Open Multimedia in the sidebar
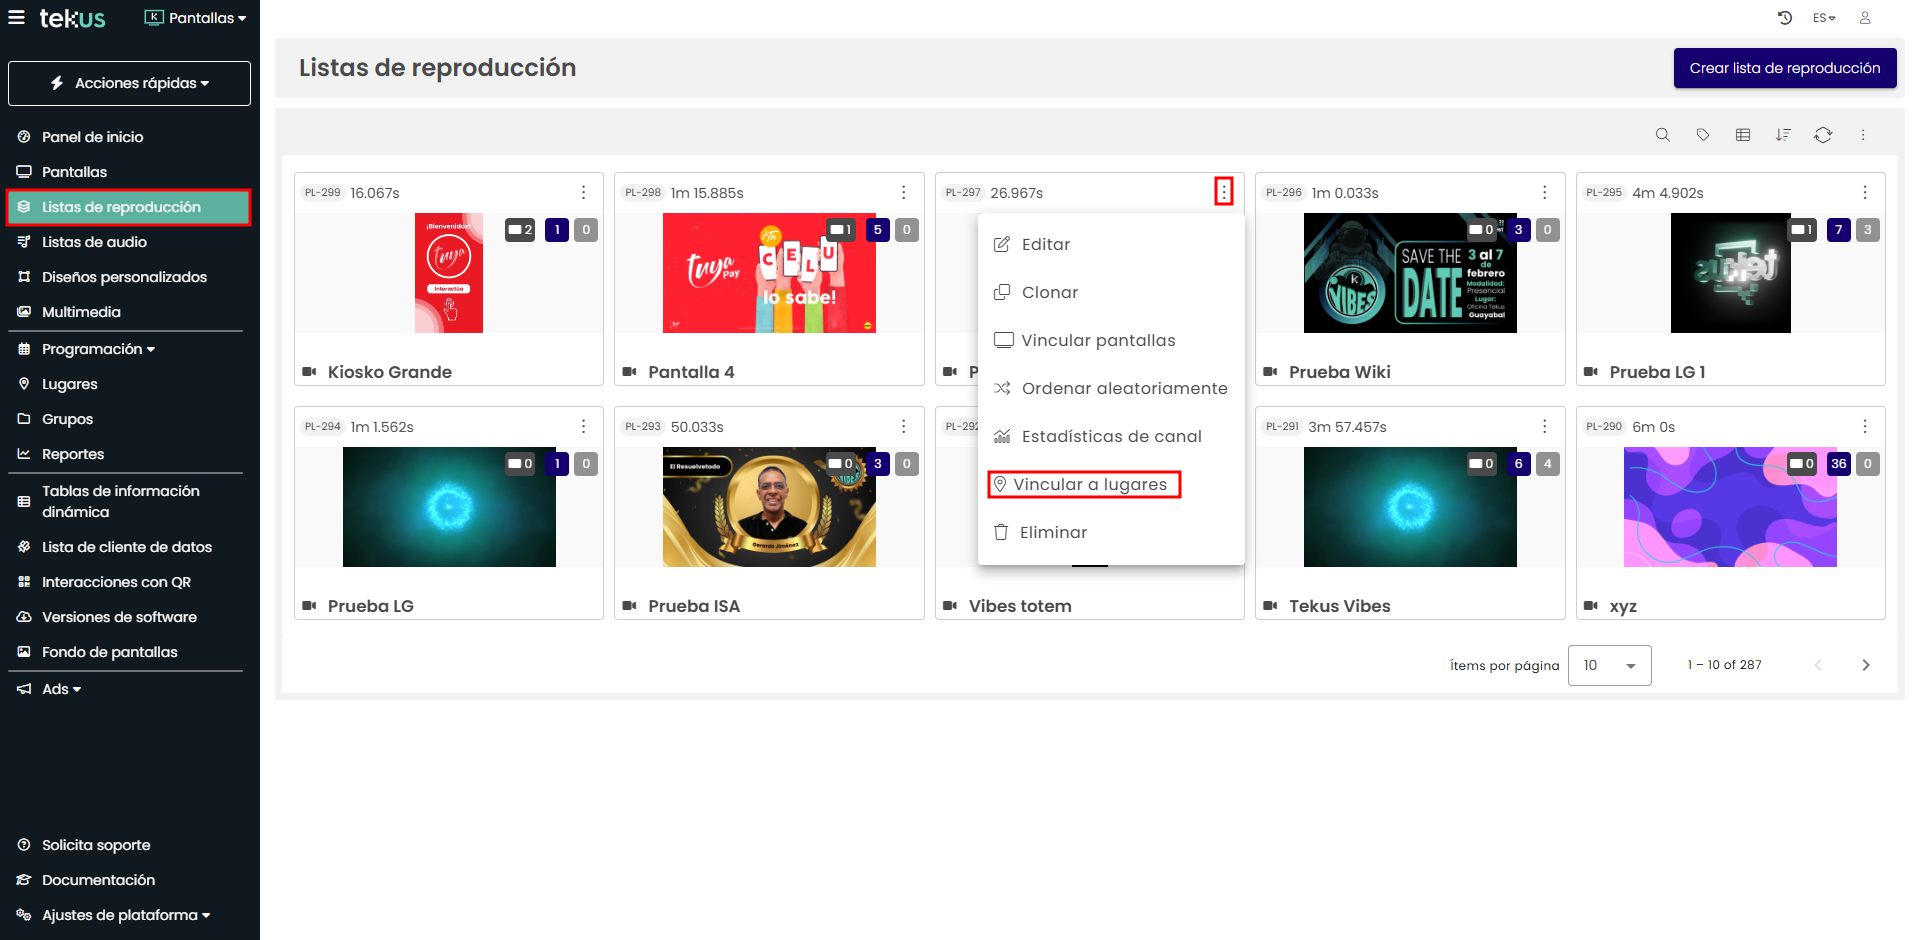 (x=81, y=312)
